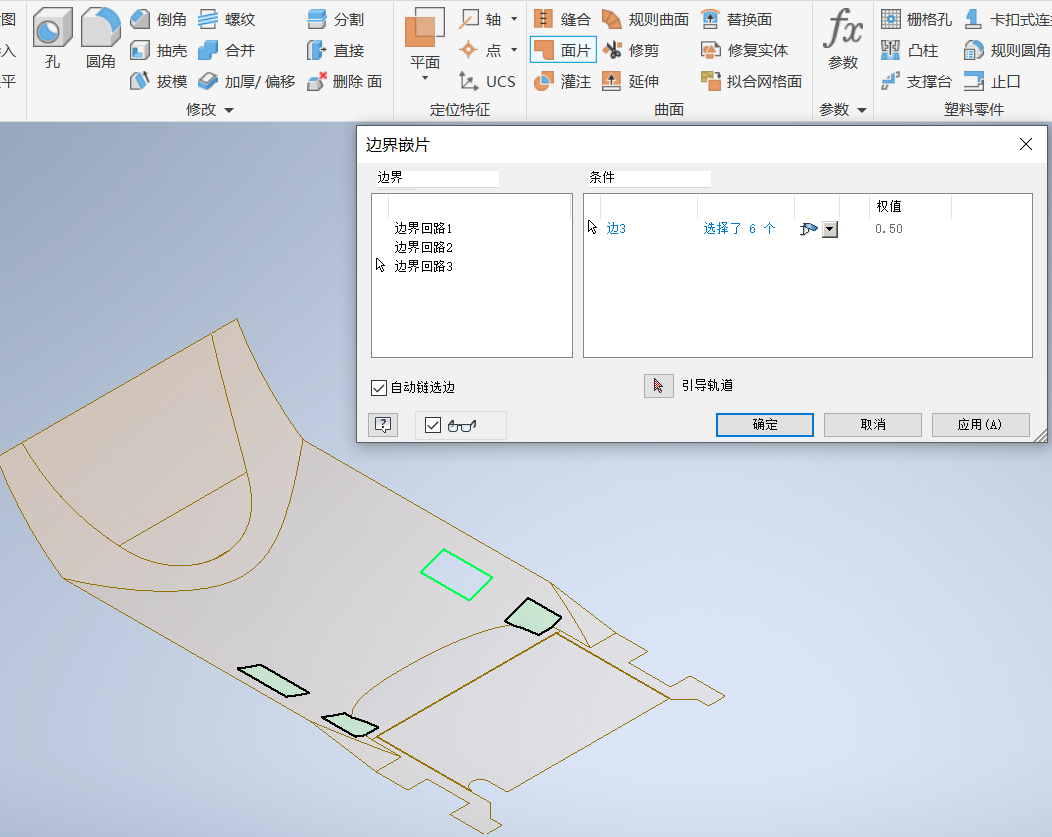Click the 栅格孔 grill tool
This screenshot has height=837, width=1052.
point(916,19)
